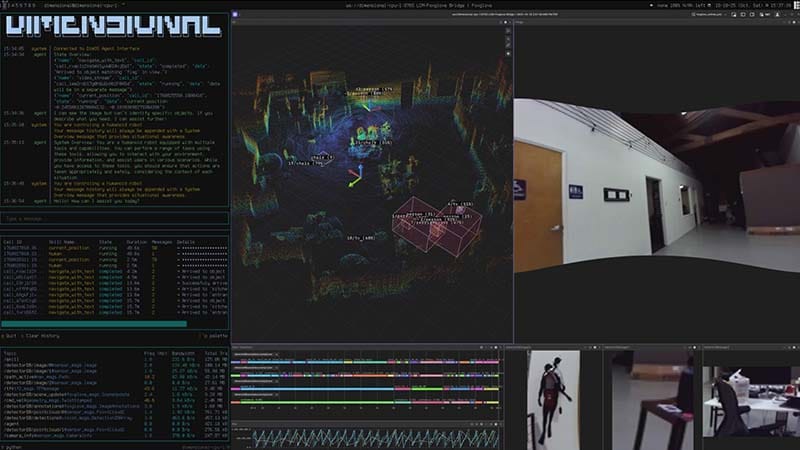The height and width of the screenshot is (450, 800).
Task: Open the command palette shortcut in footer
Action: tap(215, 335)
